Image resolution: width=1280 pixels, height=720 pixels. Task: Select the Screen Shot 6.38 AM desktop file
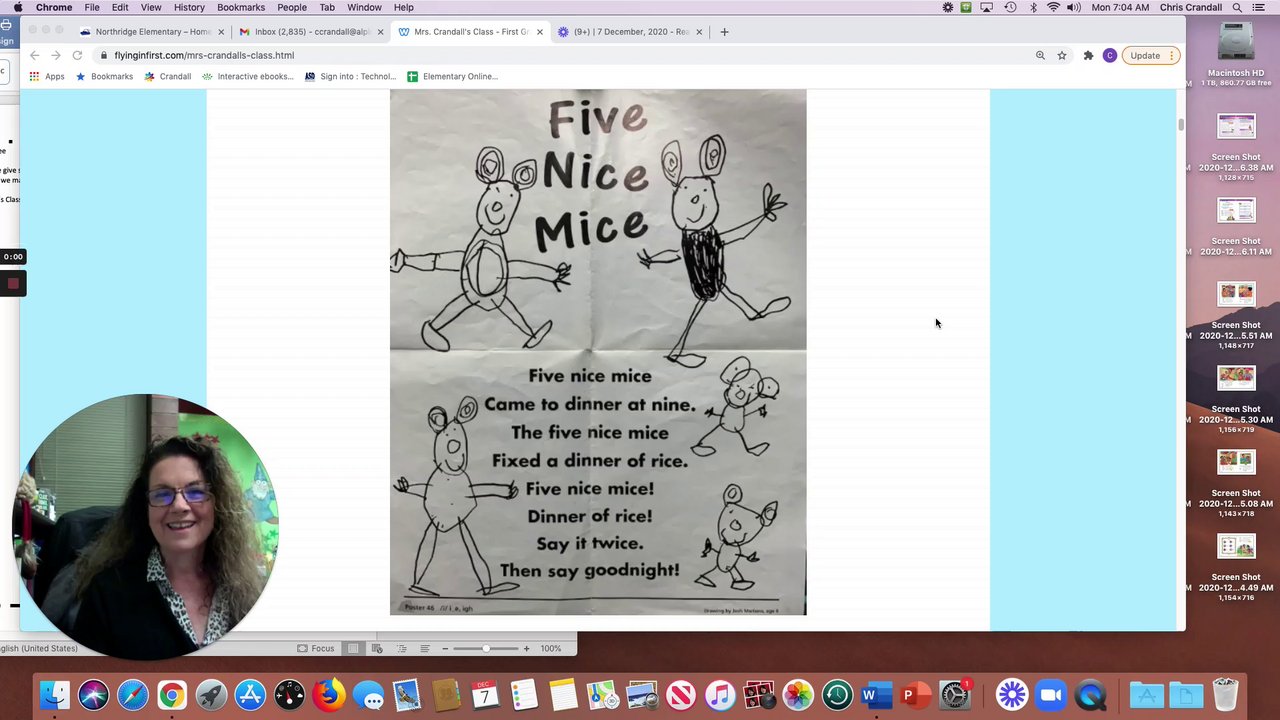[x=1236, y=146]
